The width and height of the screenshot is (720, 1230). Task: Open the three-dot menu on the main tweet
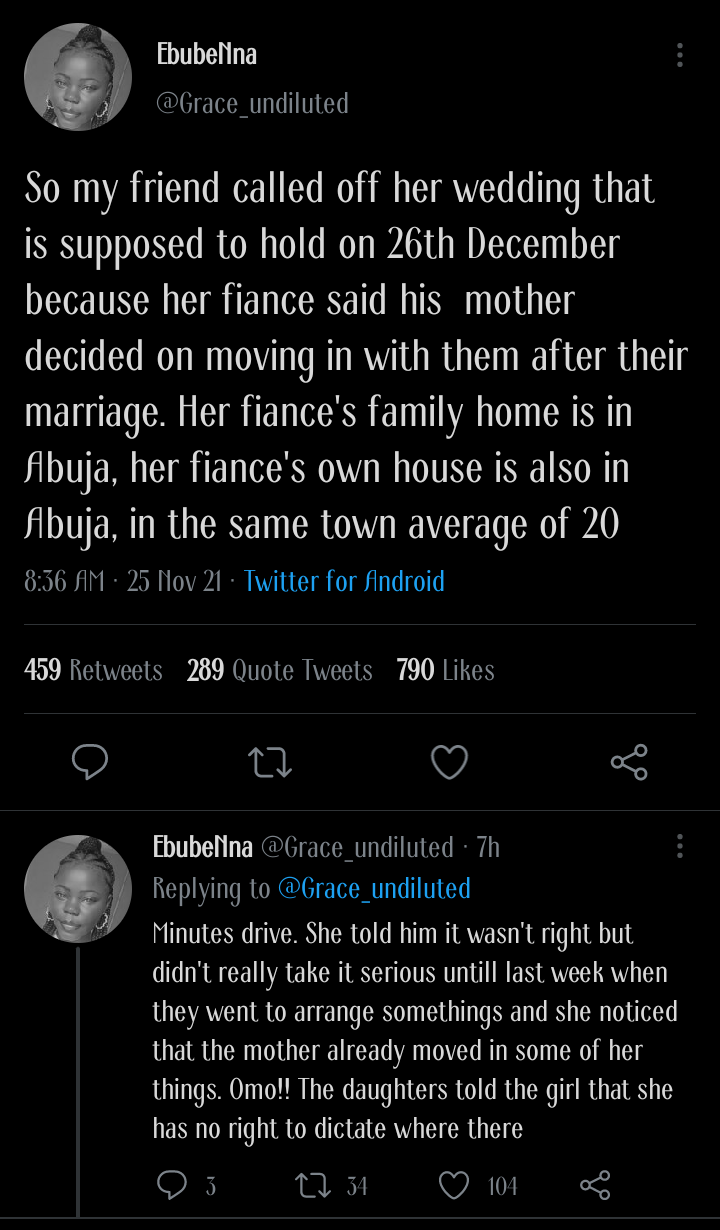point(681,55)
